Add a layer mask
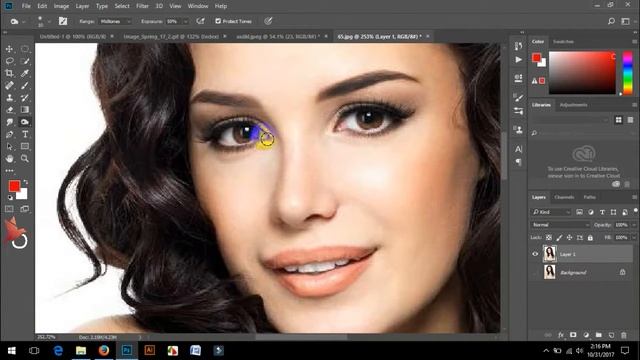Image resolution: width=640 pixels, height=360 pixels. click(x=573, y=335)
